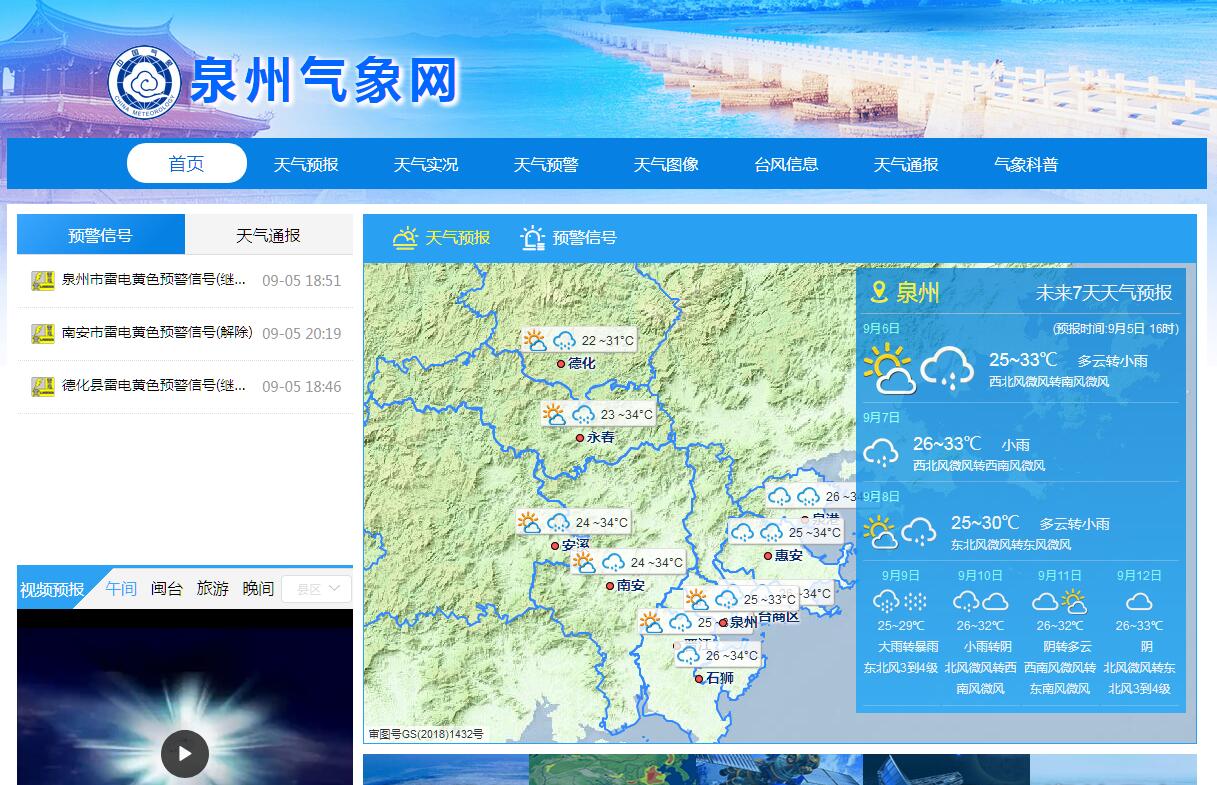Open 泉州市雷电黄色预警信号 warning link
1217x785 pixels.
point(154,280)
